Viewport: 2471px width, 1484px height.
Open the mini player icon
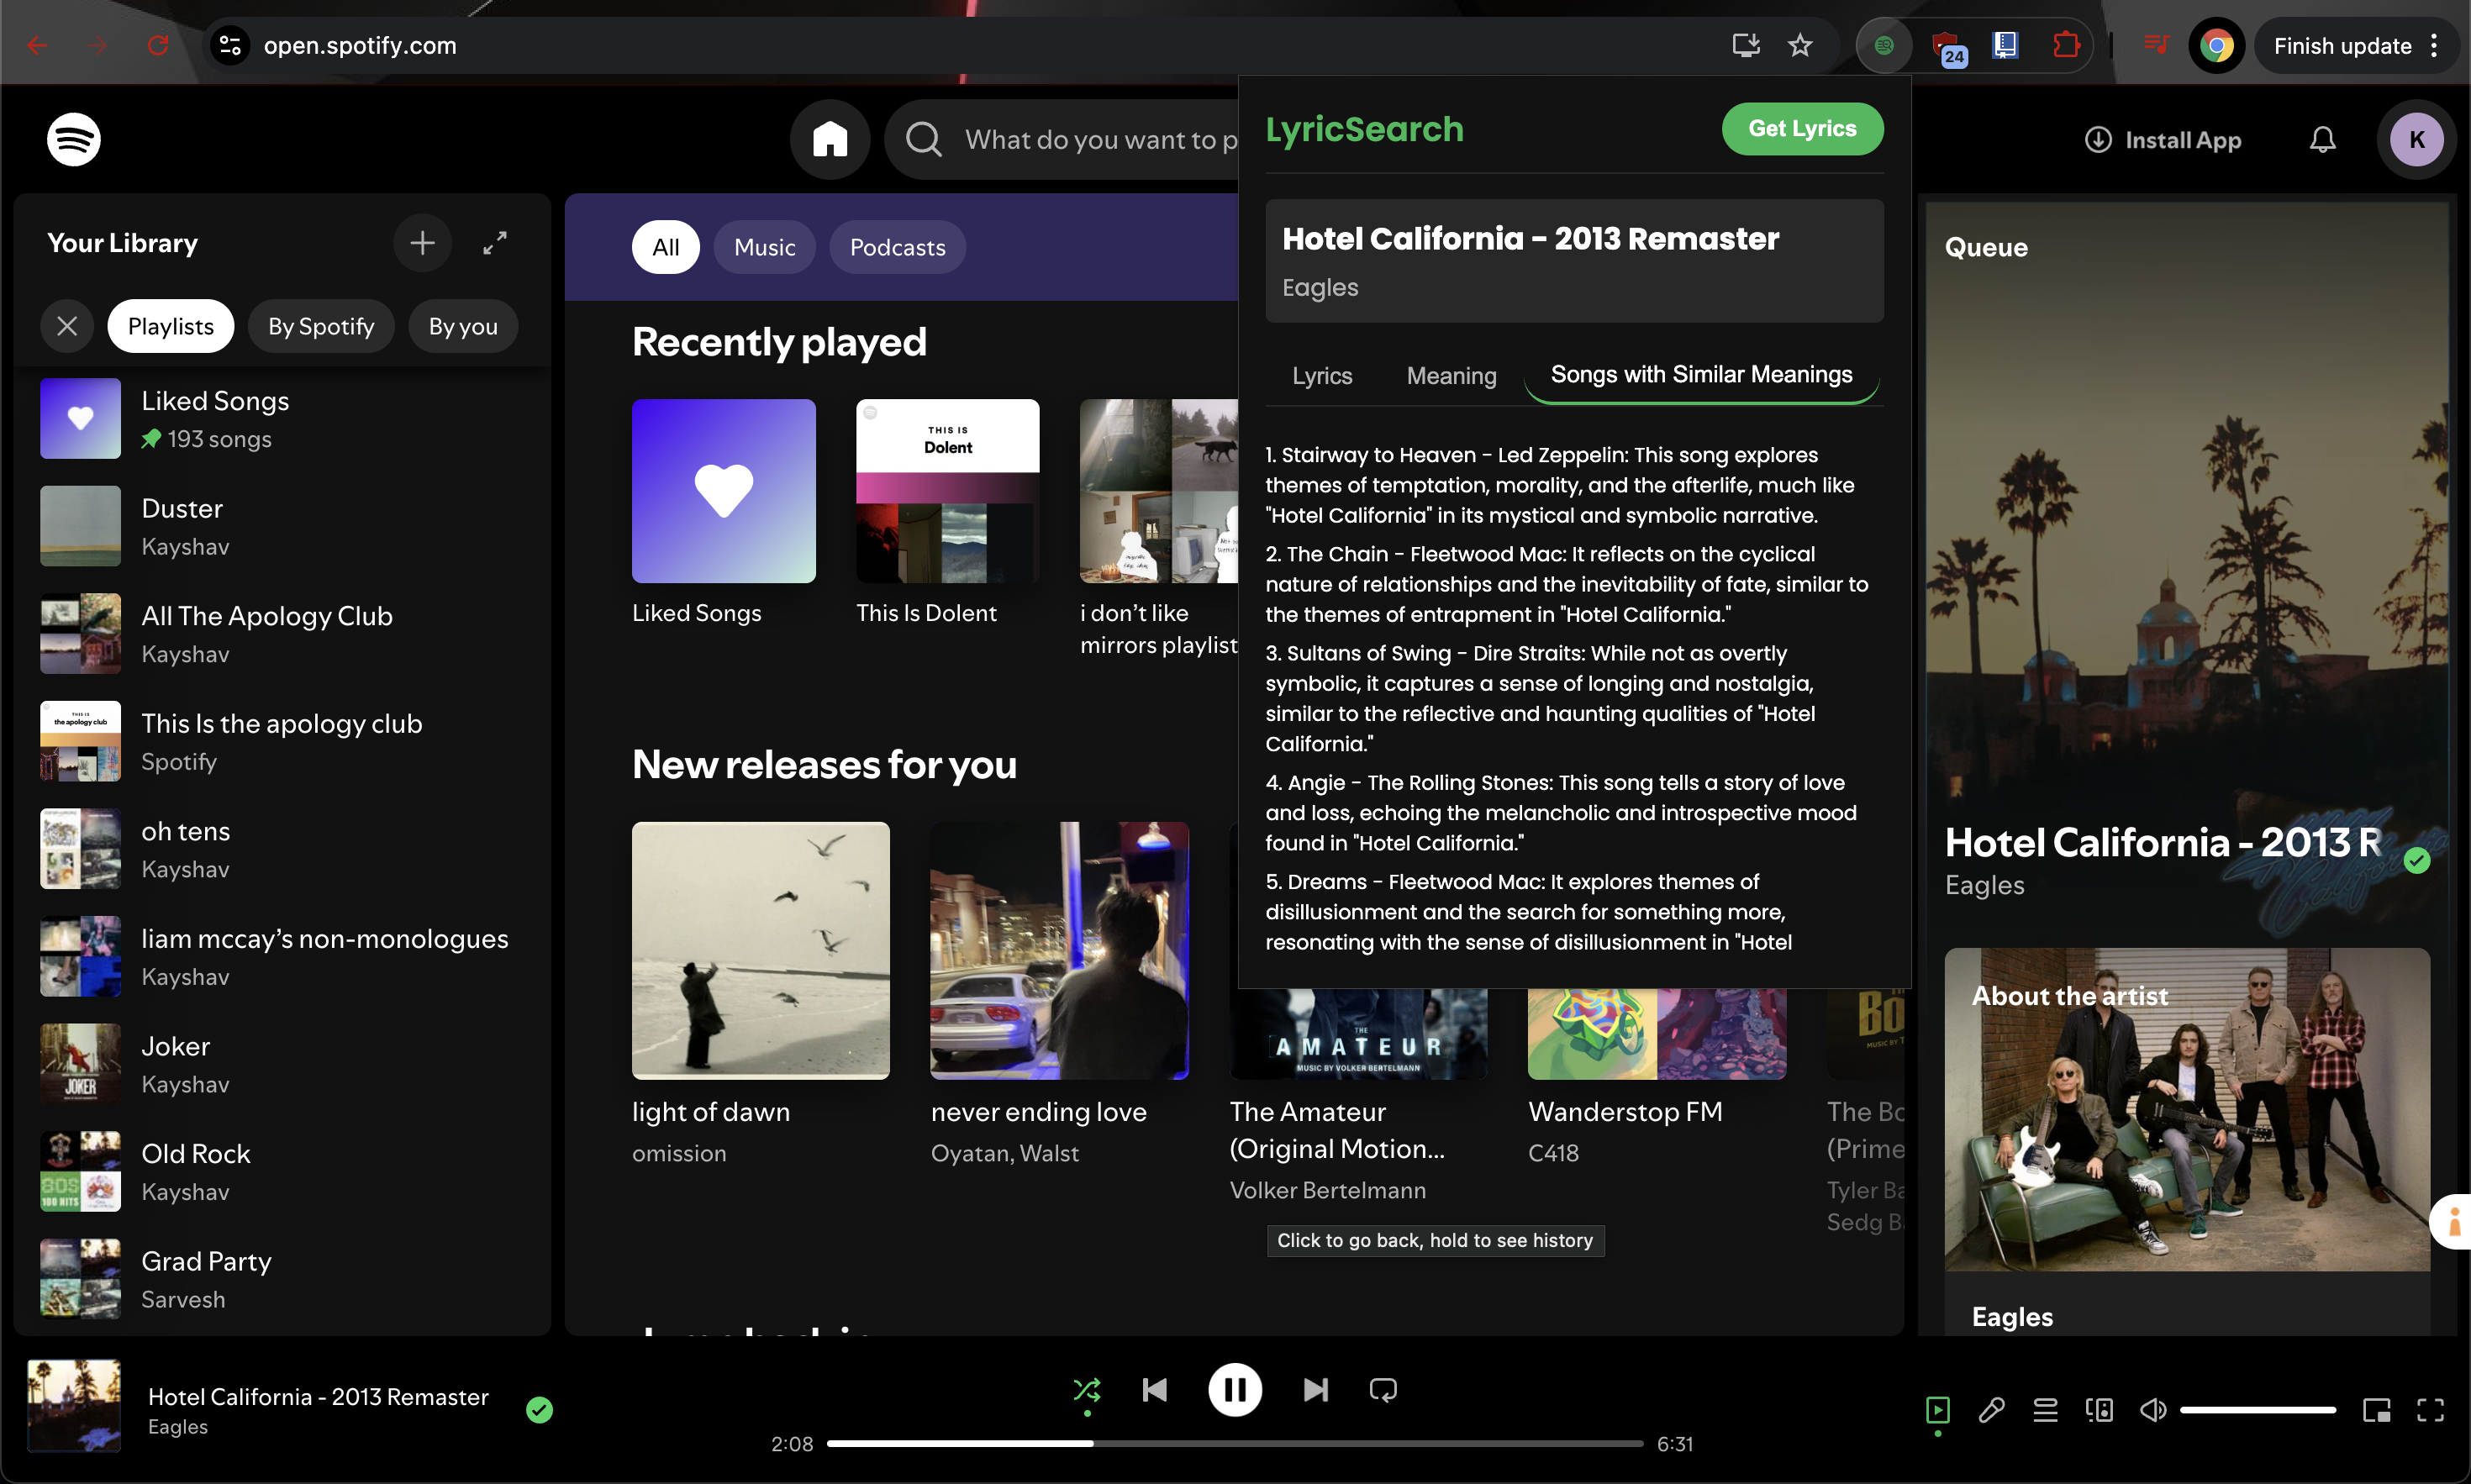coord(2376,1410)
